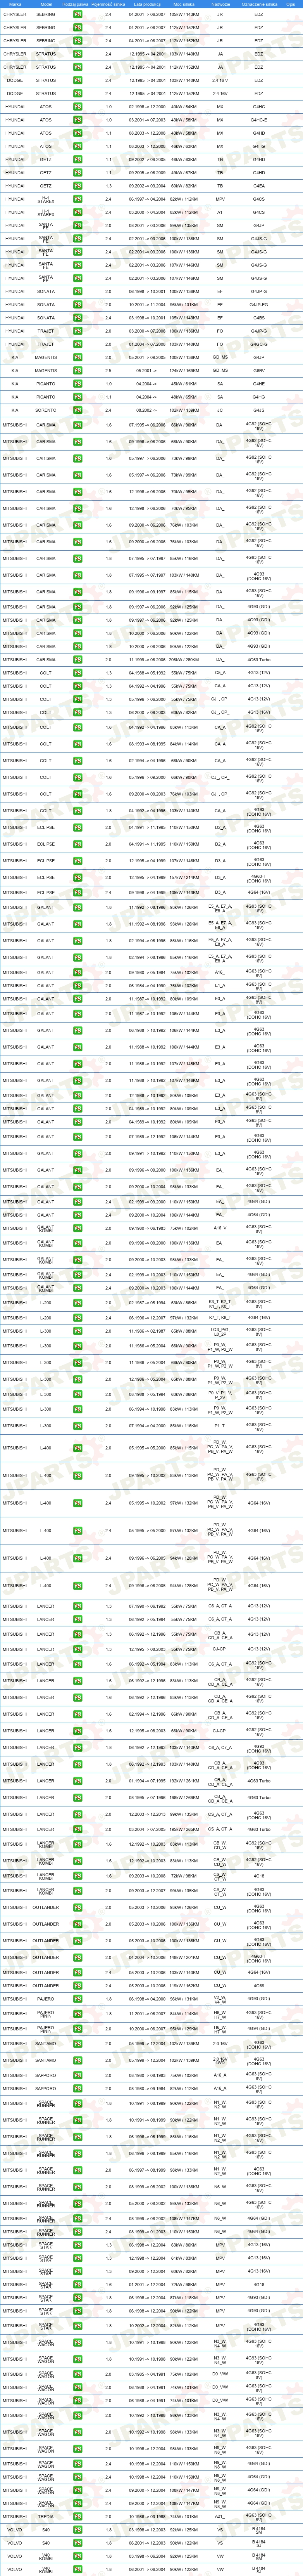Select the G4HC-E engine code cell
Image resolution: width=303 pixels, height=2576 pixels.
[259, 120]
